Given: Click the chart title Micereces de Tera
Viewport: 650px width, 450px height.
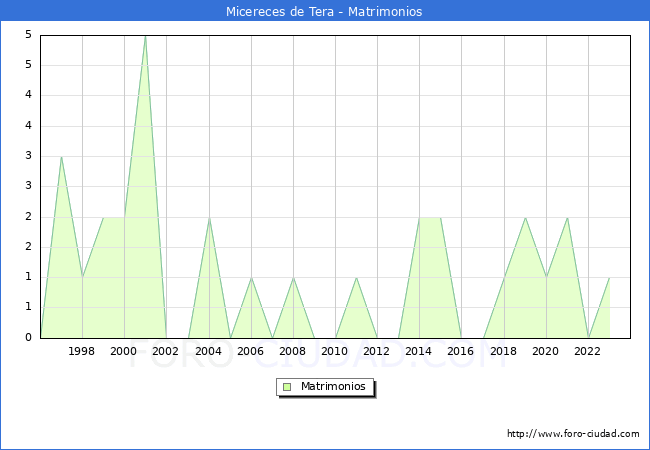Looking at the screenshot, I should [x=324, y=11].
